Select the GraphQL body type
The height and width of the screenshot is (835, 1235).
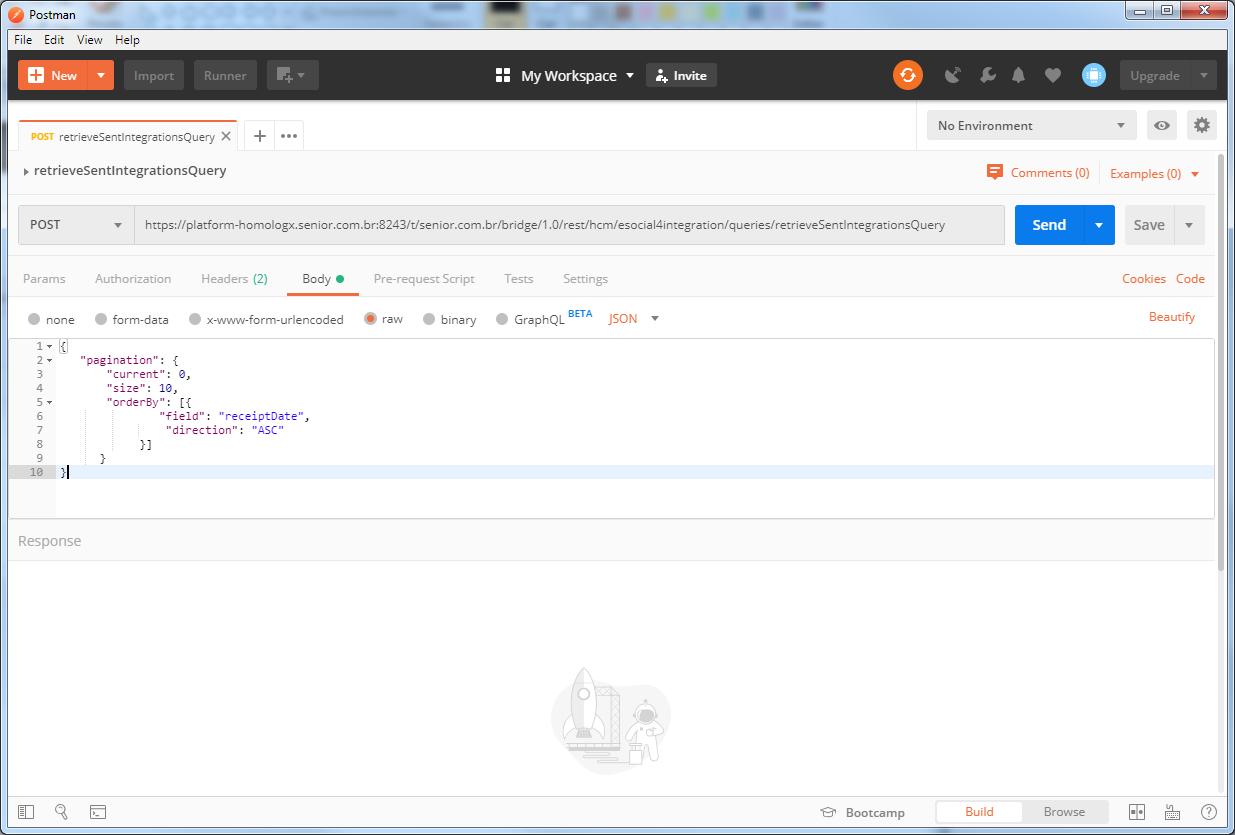coord(503,319)
